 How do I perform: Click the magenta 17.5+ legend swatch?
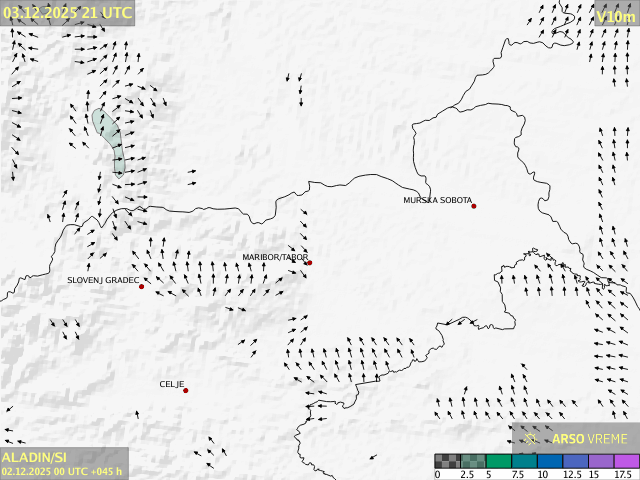pos(626,461)
